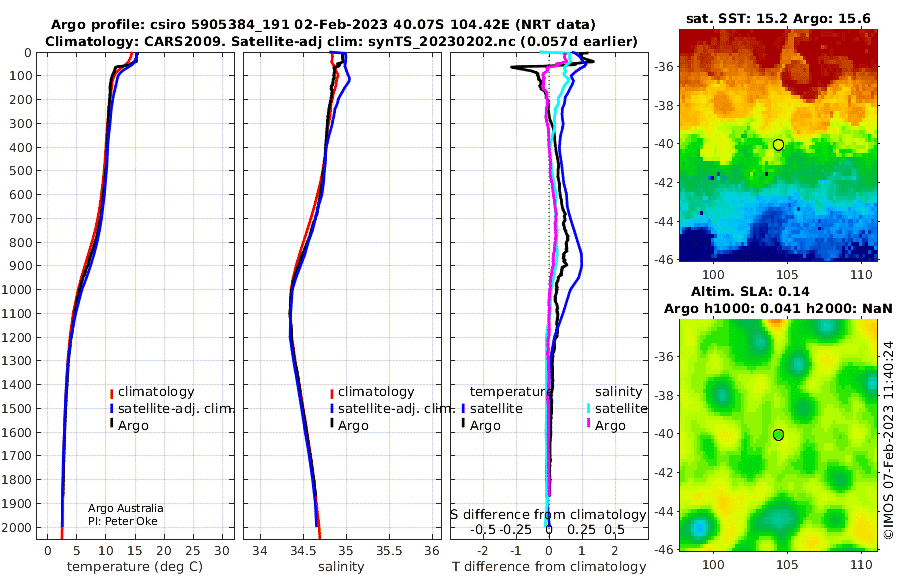Click the '34.5' salinity tick label
The image size is (900, 580).
click(303, 551)
